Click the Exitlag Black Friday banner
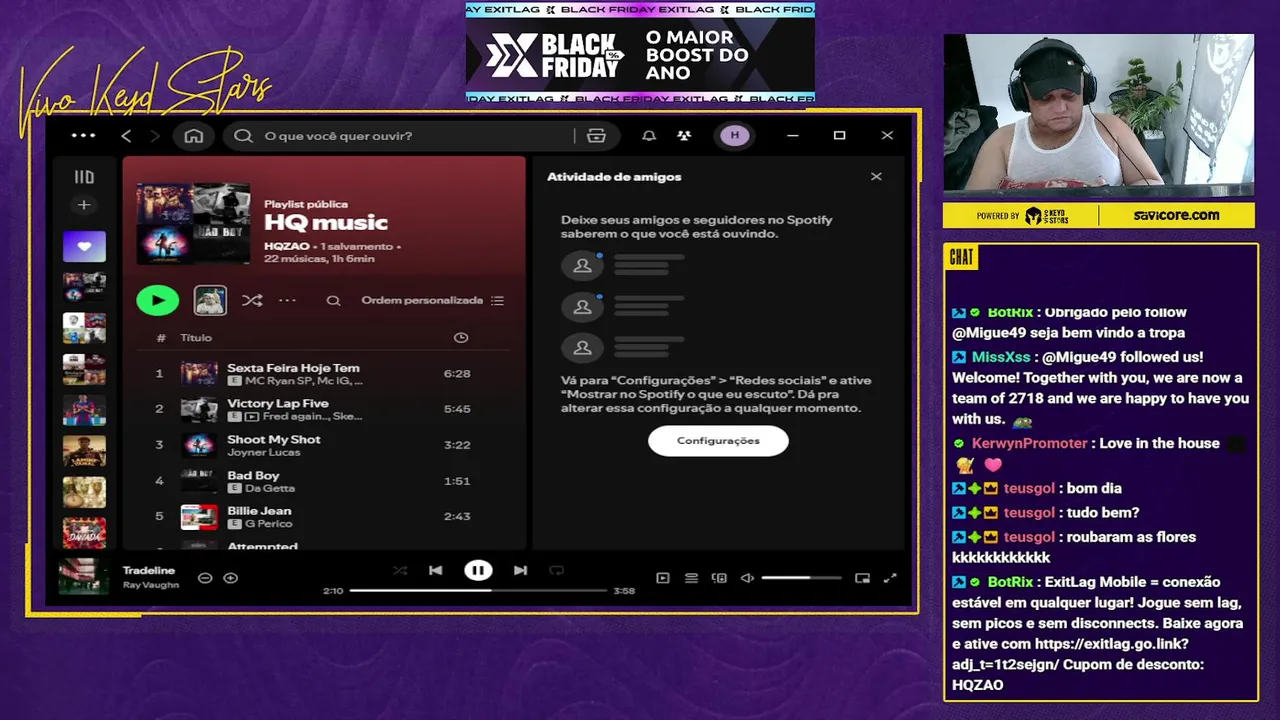Viewport: 1280px width, 720px height. pos(640,52)
